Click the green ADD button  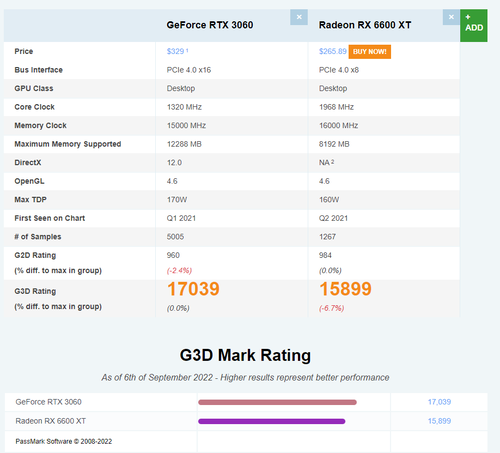tap(474, 26)
